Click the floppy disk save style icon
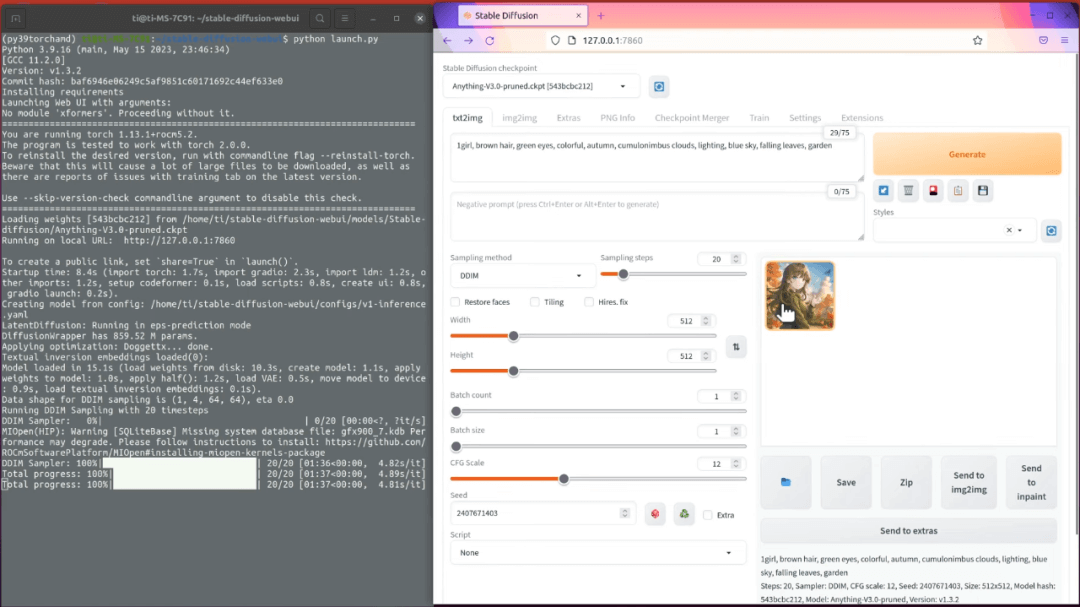This screenshot has height=607, width=1080. click(x=983, y=190)
